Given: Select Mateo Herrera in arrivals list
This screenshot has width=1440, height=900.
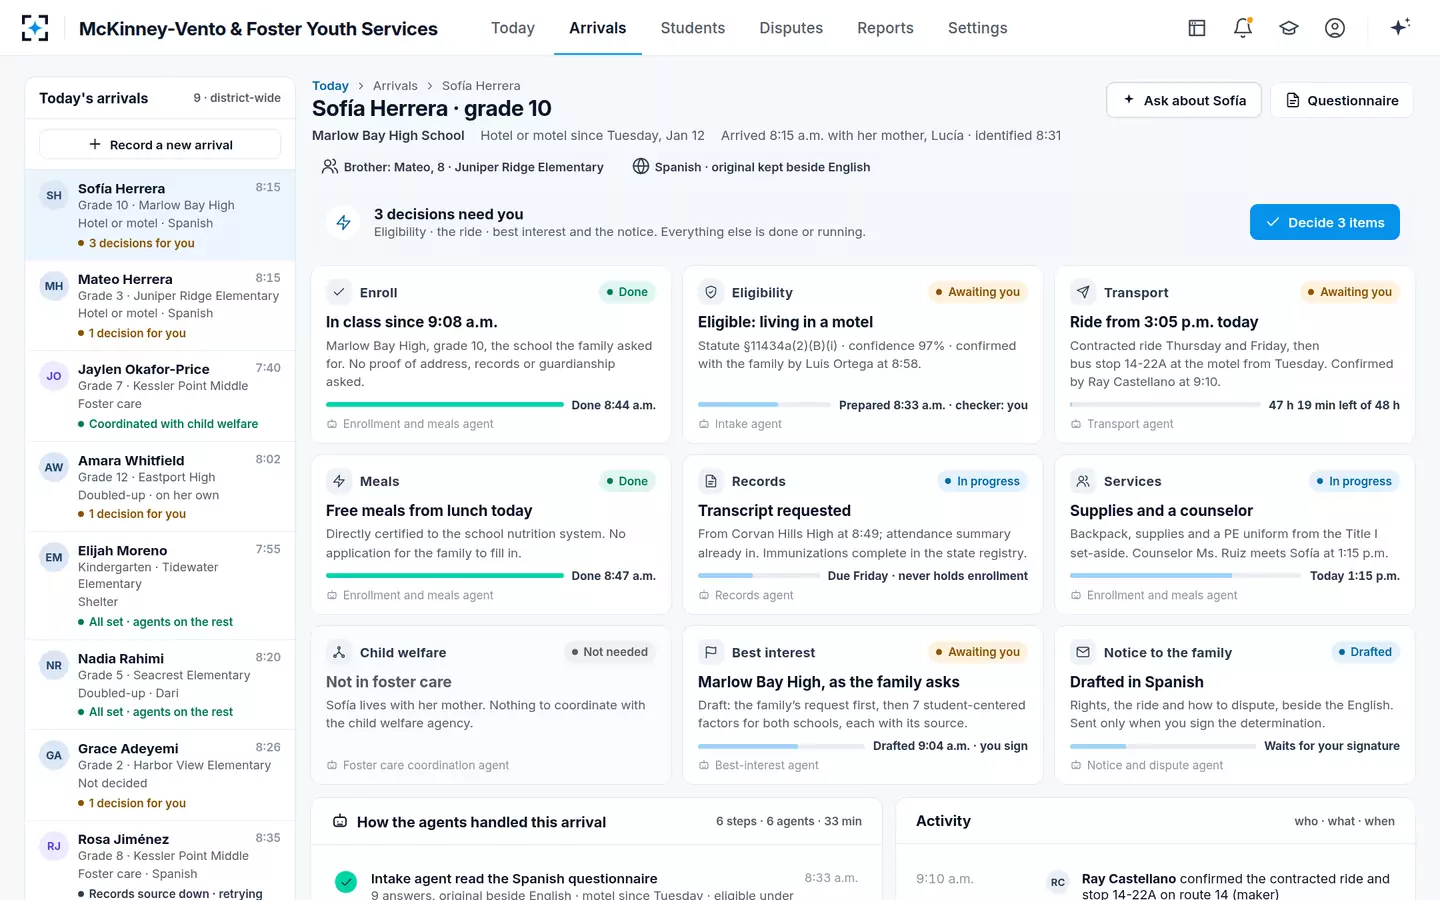Looking at the screenshot, I should (x=160, y=305).
